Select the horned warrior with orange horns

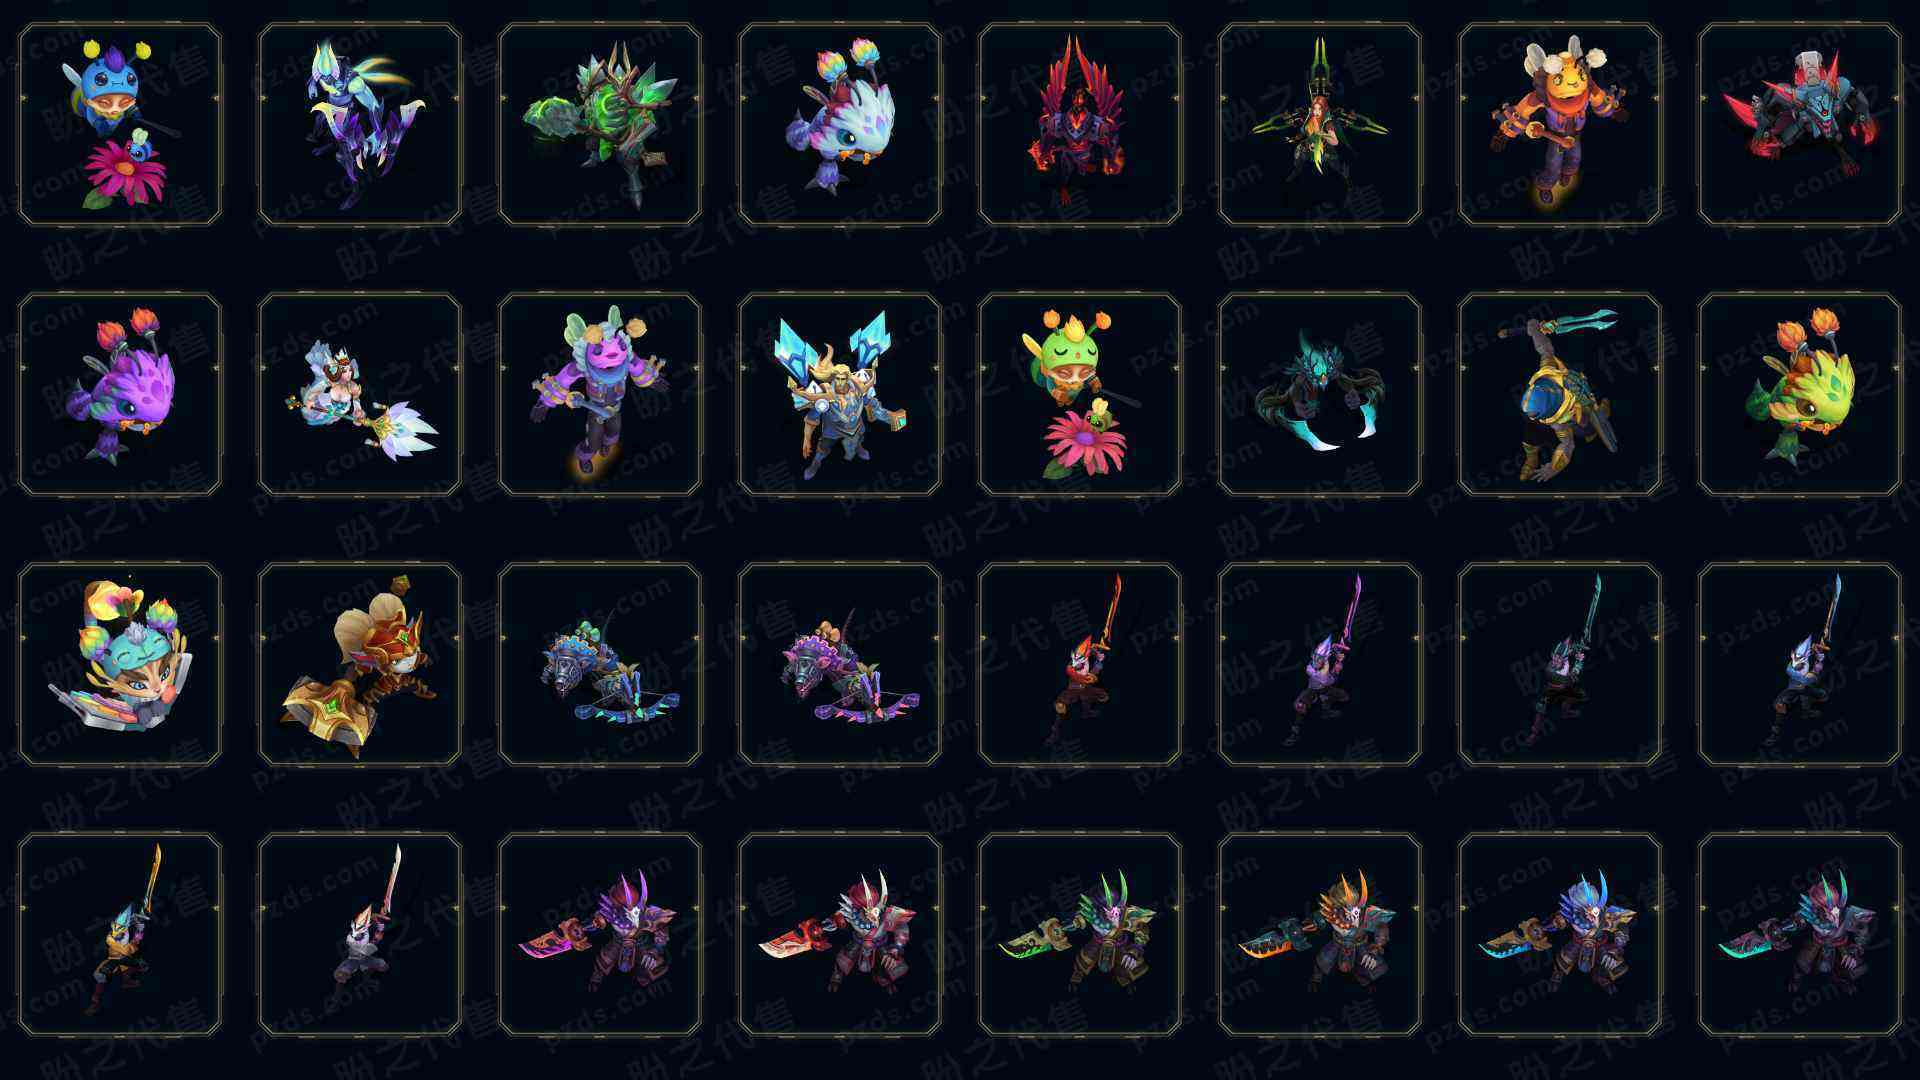click(x=1320, y=934)
